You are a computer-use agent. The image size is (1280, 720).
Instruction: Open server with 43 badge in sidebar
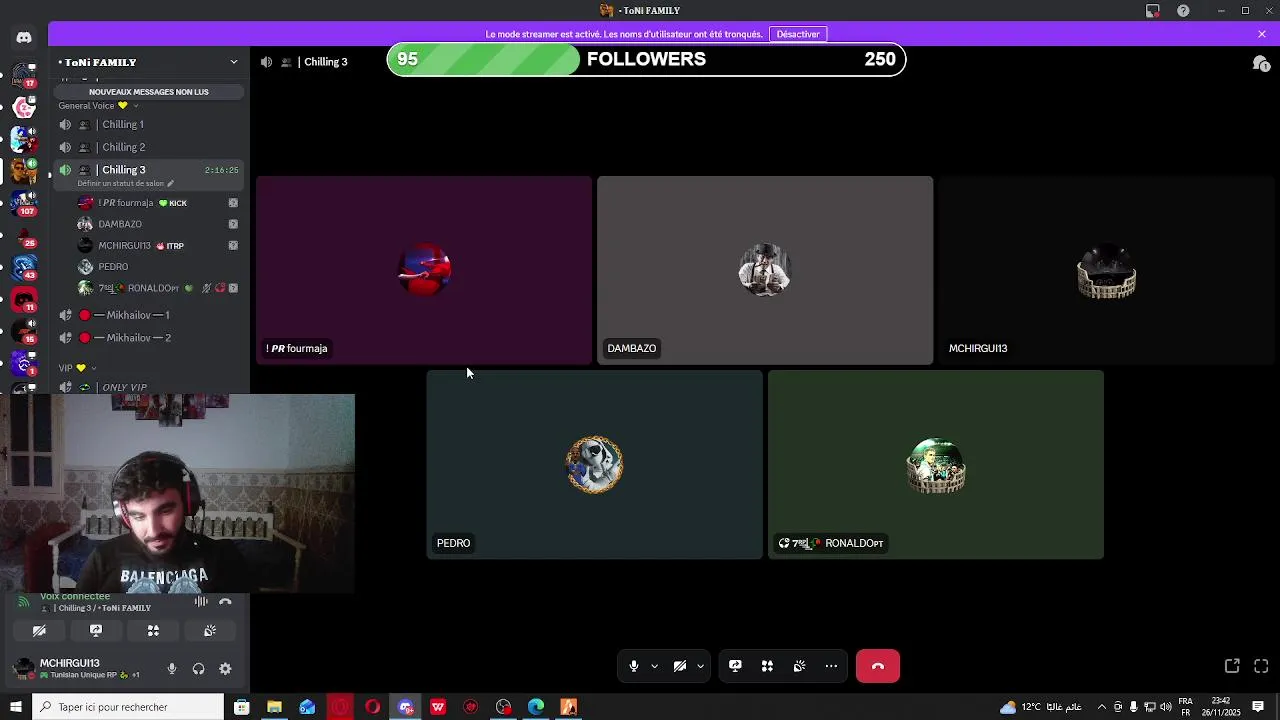coord(24,266)
